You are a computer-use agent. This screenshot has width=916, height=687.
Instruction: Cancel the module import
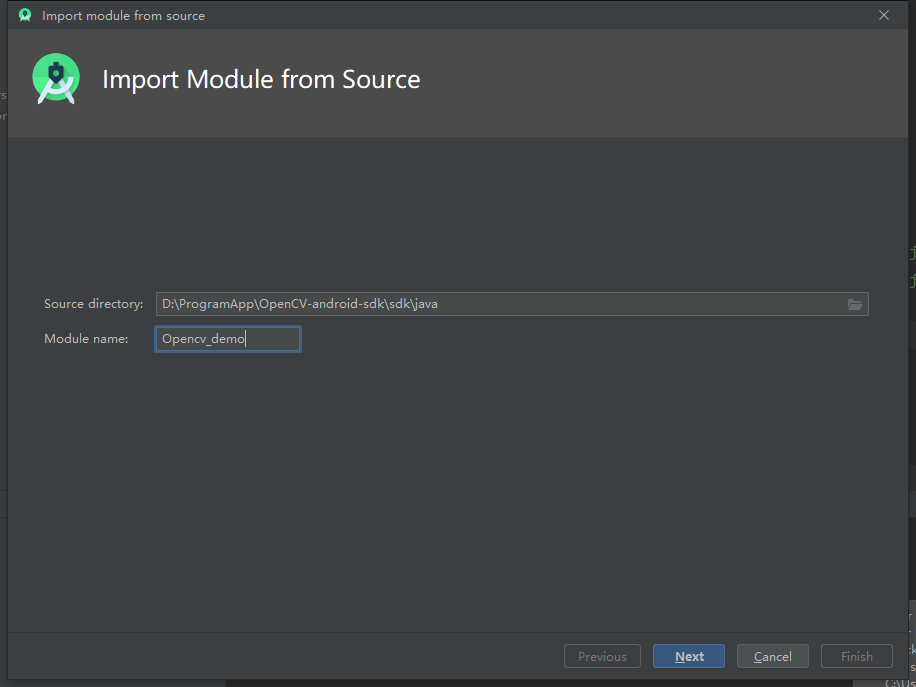pyautogui.click(x=773, y=656)
